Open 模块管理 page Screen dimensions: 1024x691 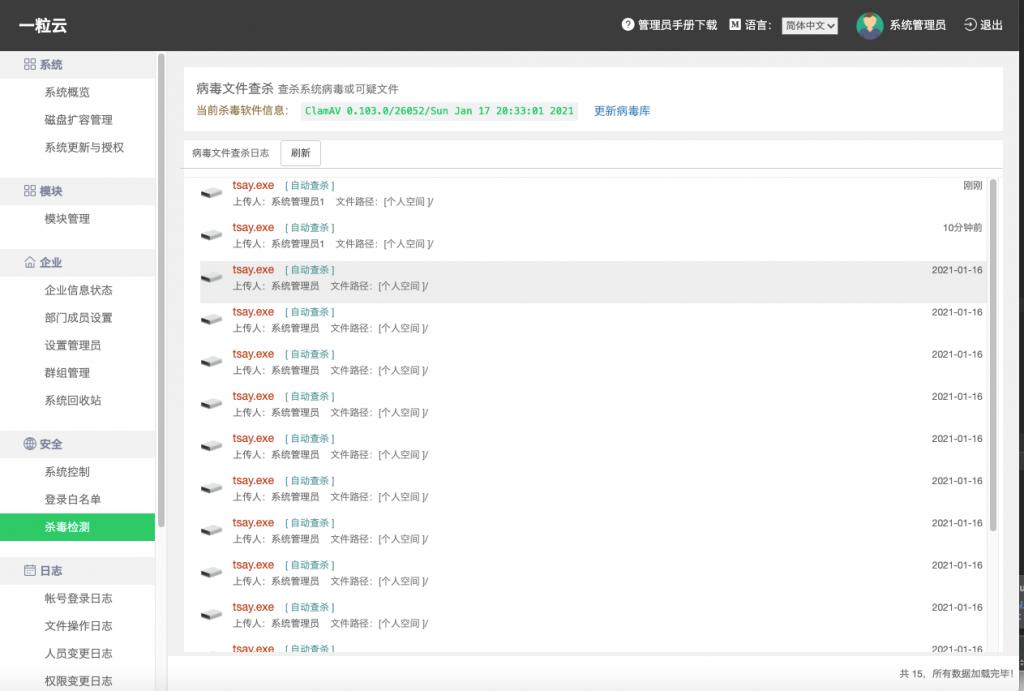click(x=67, y=219)
